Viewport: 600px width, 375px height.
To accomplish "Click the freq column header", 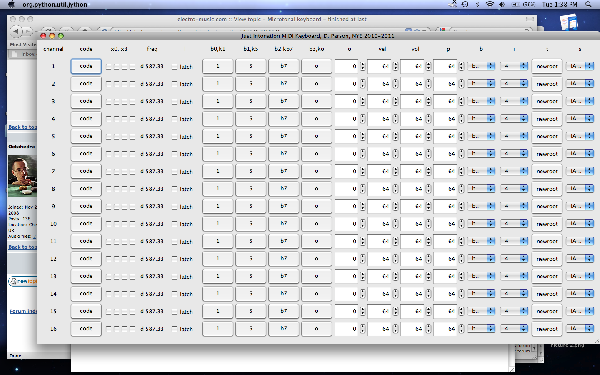I will tap(152, 49).
